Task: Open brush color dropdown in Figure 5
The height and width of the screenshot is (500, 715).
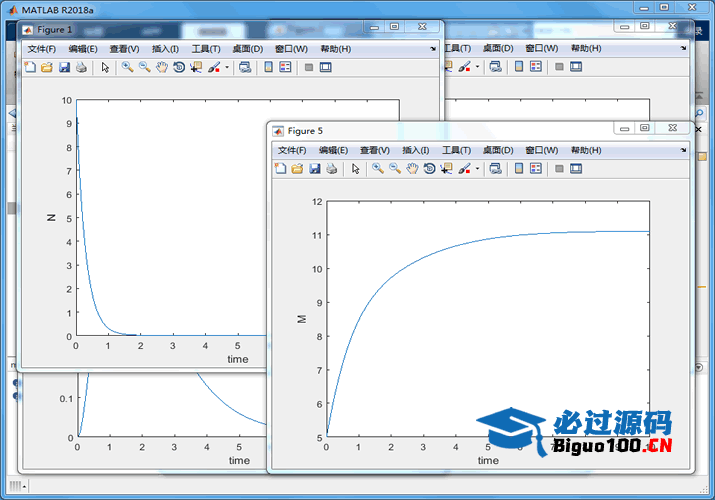Action: coord(477,169)
